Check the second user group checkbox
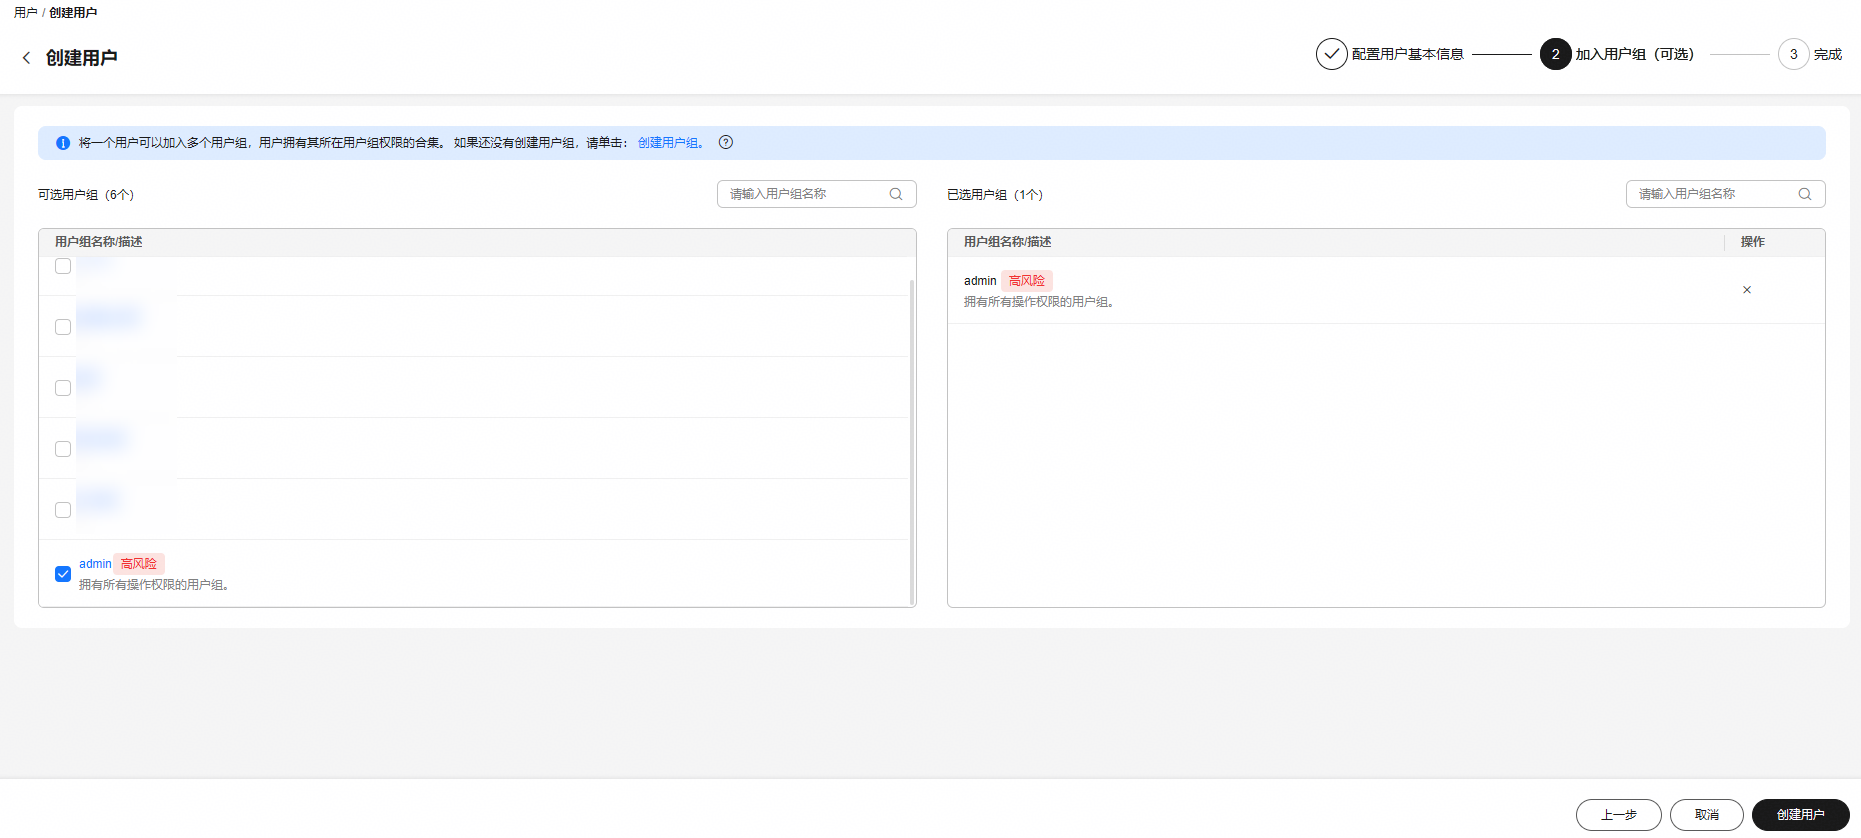Screen dimensions: 1861x838 coord(63,327)
